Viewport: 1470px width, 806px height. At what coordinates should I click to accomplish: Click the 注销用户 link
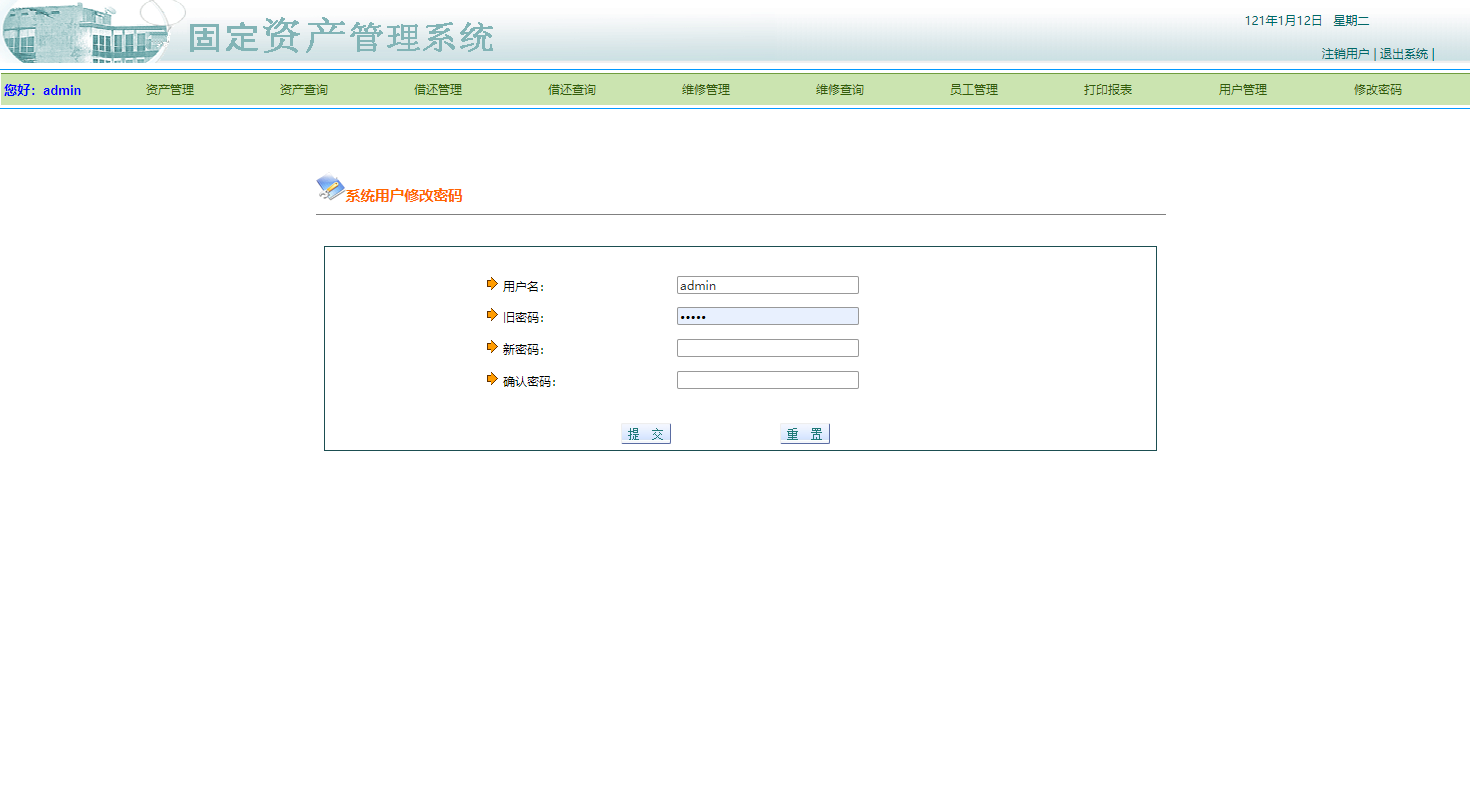[x=1345, y=54]
